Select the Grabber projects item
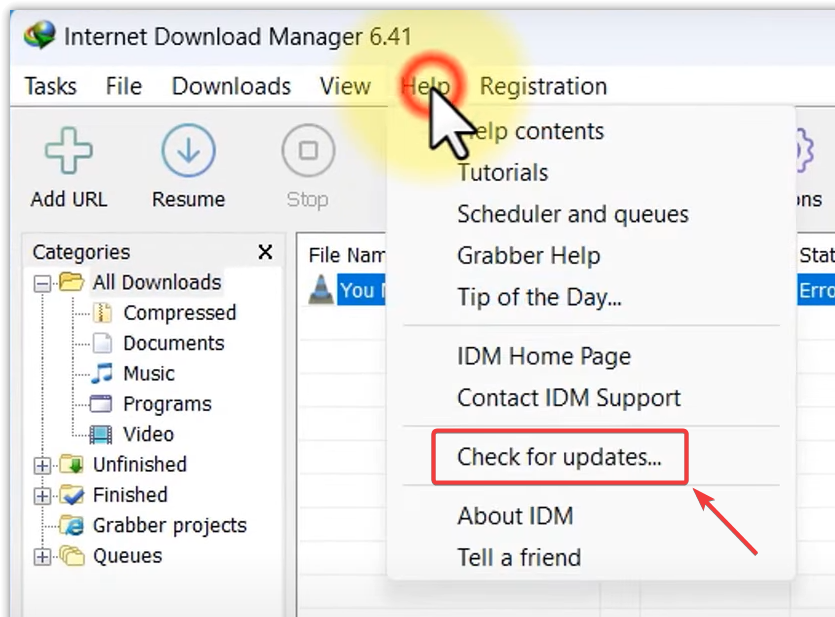This screenshot has height=617, width=835. (x=169, y=525)
